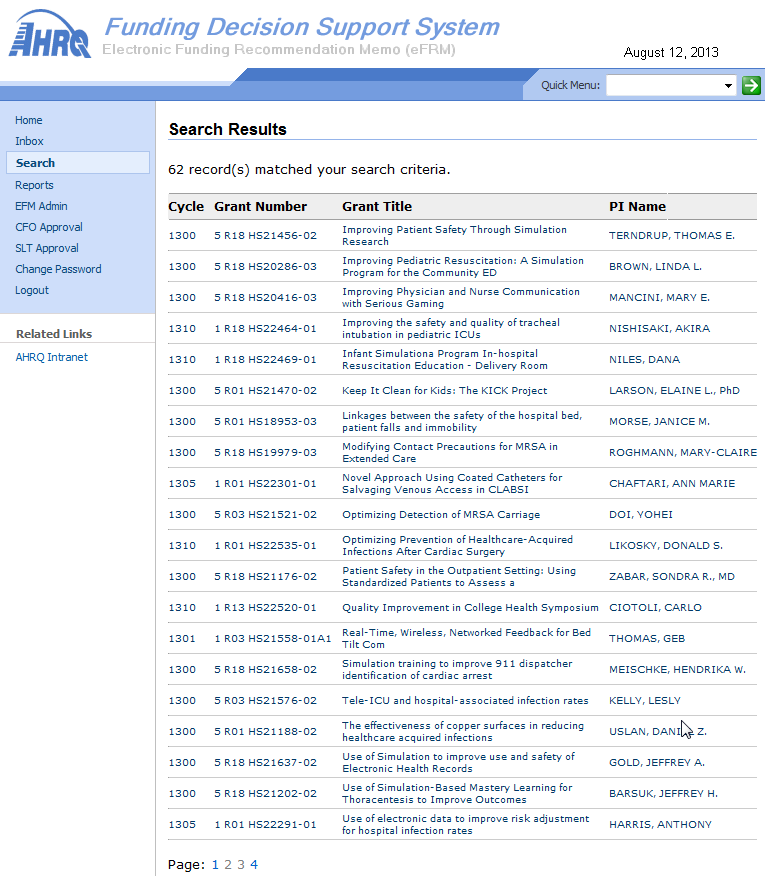This screenshot has width=765, height=876.
Task: Click PI name HARRIS, ANTHONY
Action: 660,825
